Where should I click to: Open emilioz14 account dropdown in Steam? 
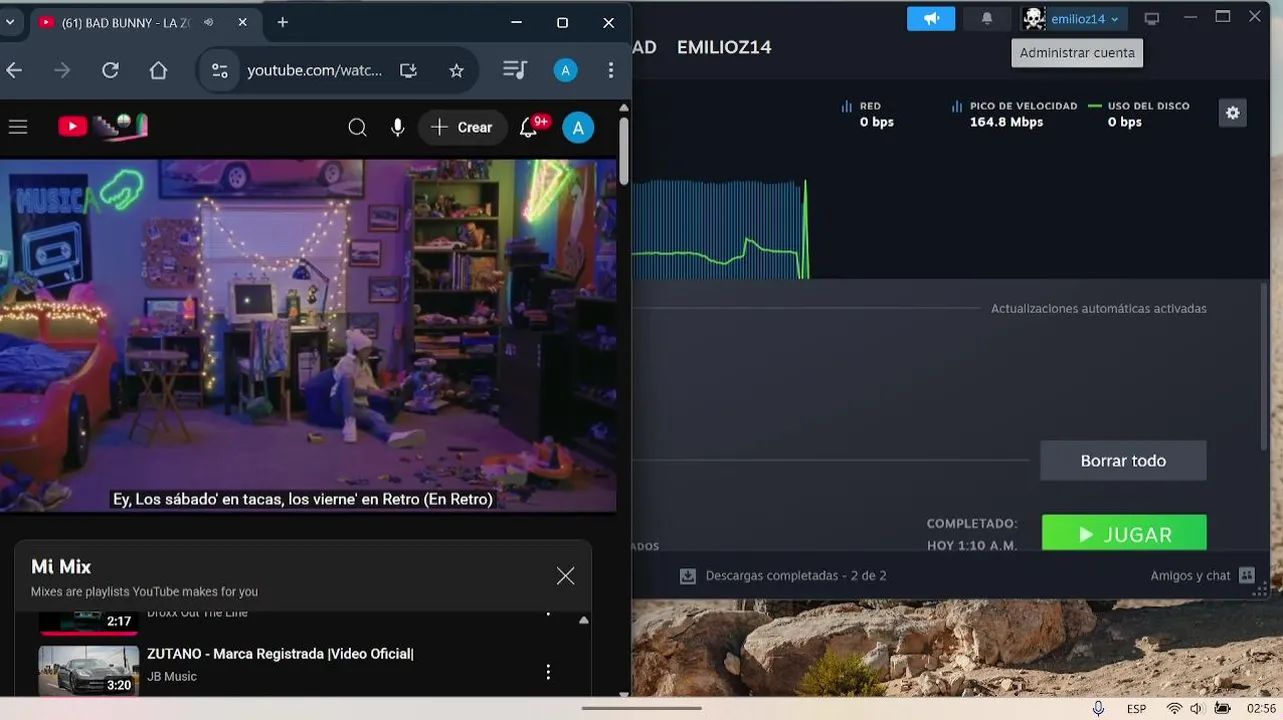(1084, 19)
